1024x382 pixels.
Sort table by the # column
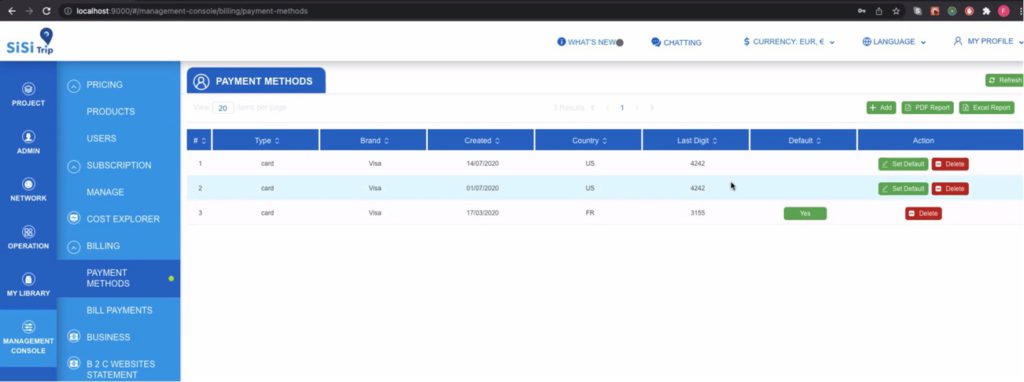(199, 140)
